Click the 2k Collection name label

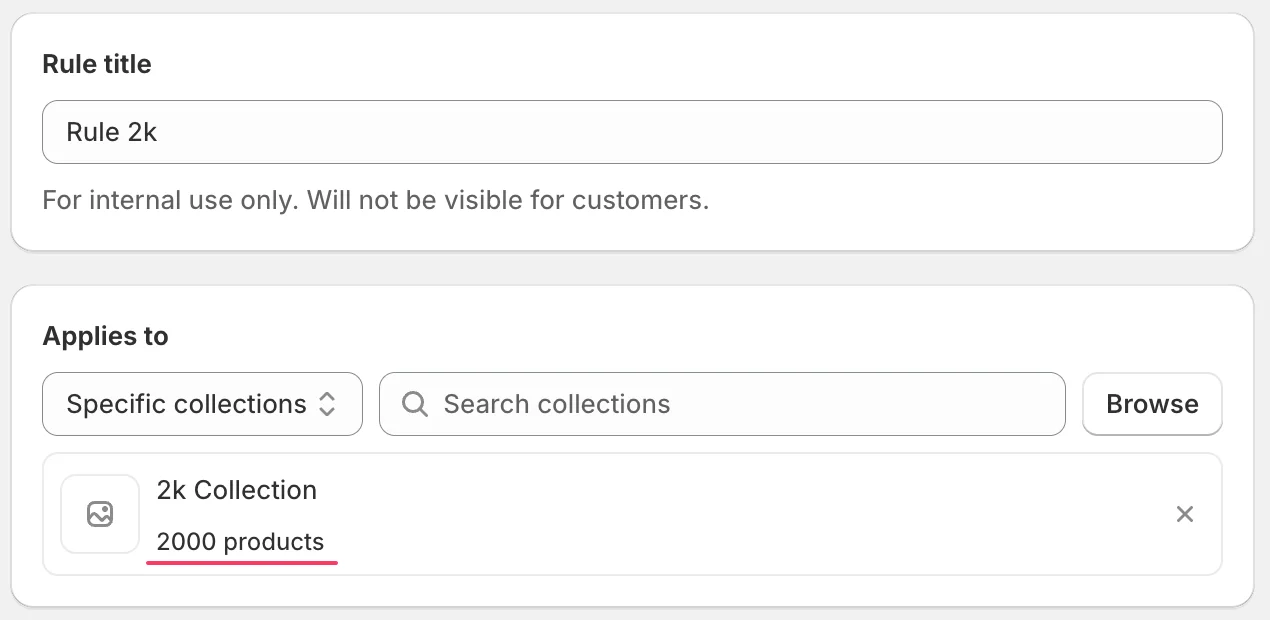(x=236, y=490)
